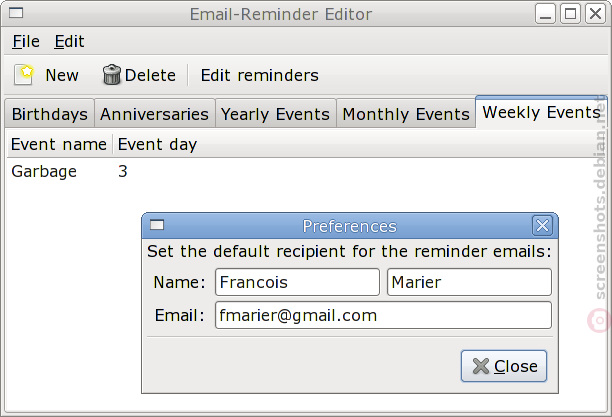Open the File menu
Viewport: 612px width, 417px height.
click(x=26, y=41)
